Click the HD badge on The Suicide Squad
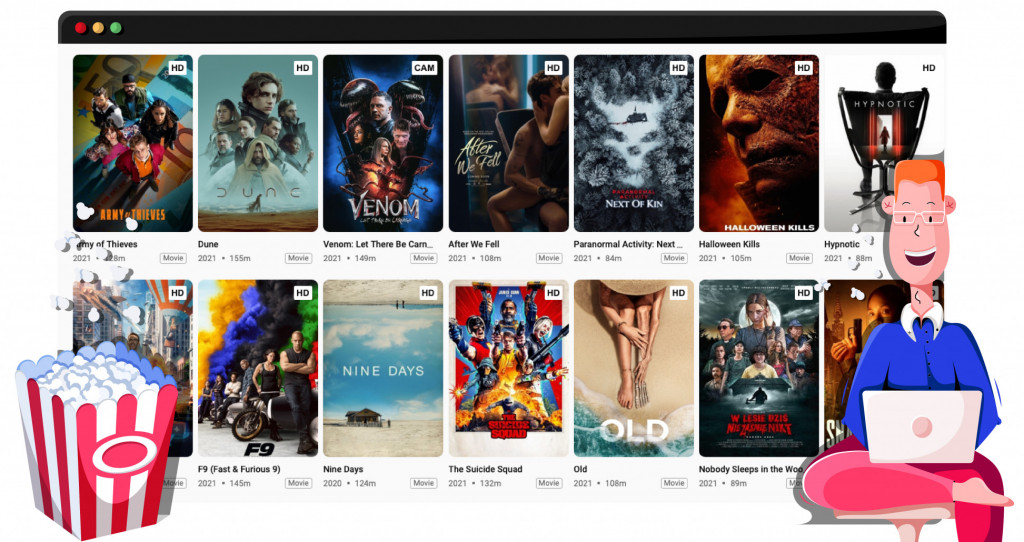Viewport: 1024px width, 542px height. pos(554,293)
